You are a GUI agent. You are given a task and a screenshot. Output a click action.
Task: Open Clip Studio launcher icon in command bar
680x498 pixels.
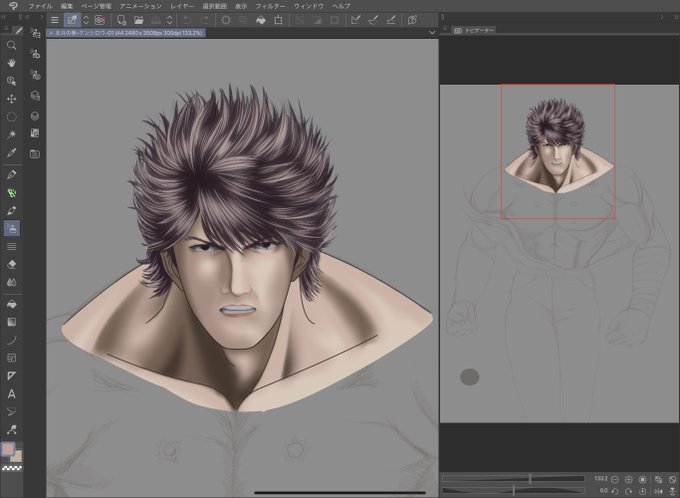tap(99, 20)
